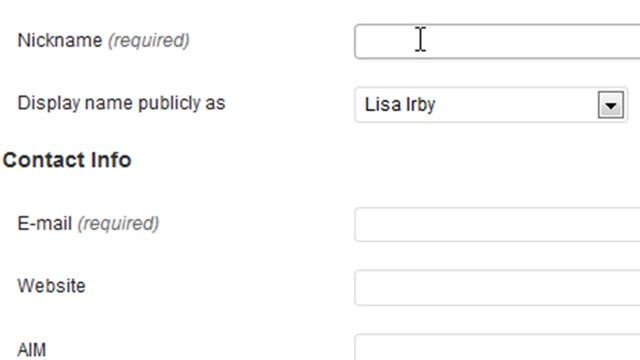Click the required note beside Nickname

click(149, 40)
